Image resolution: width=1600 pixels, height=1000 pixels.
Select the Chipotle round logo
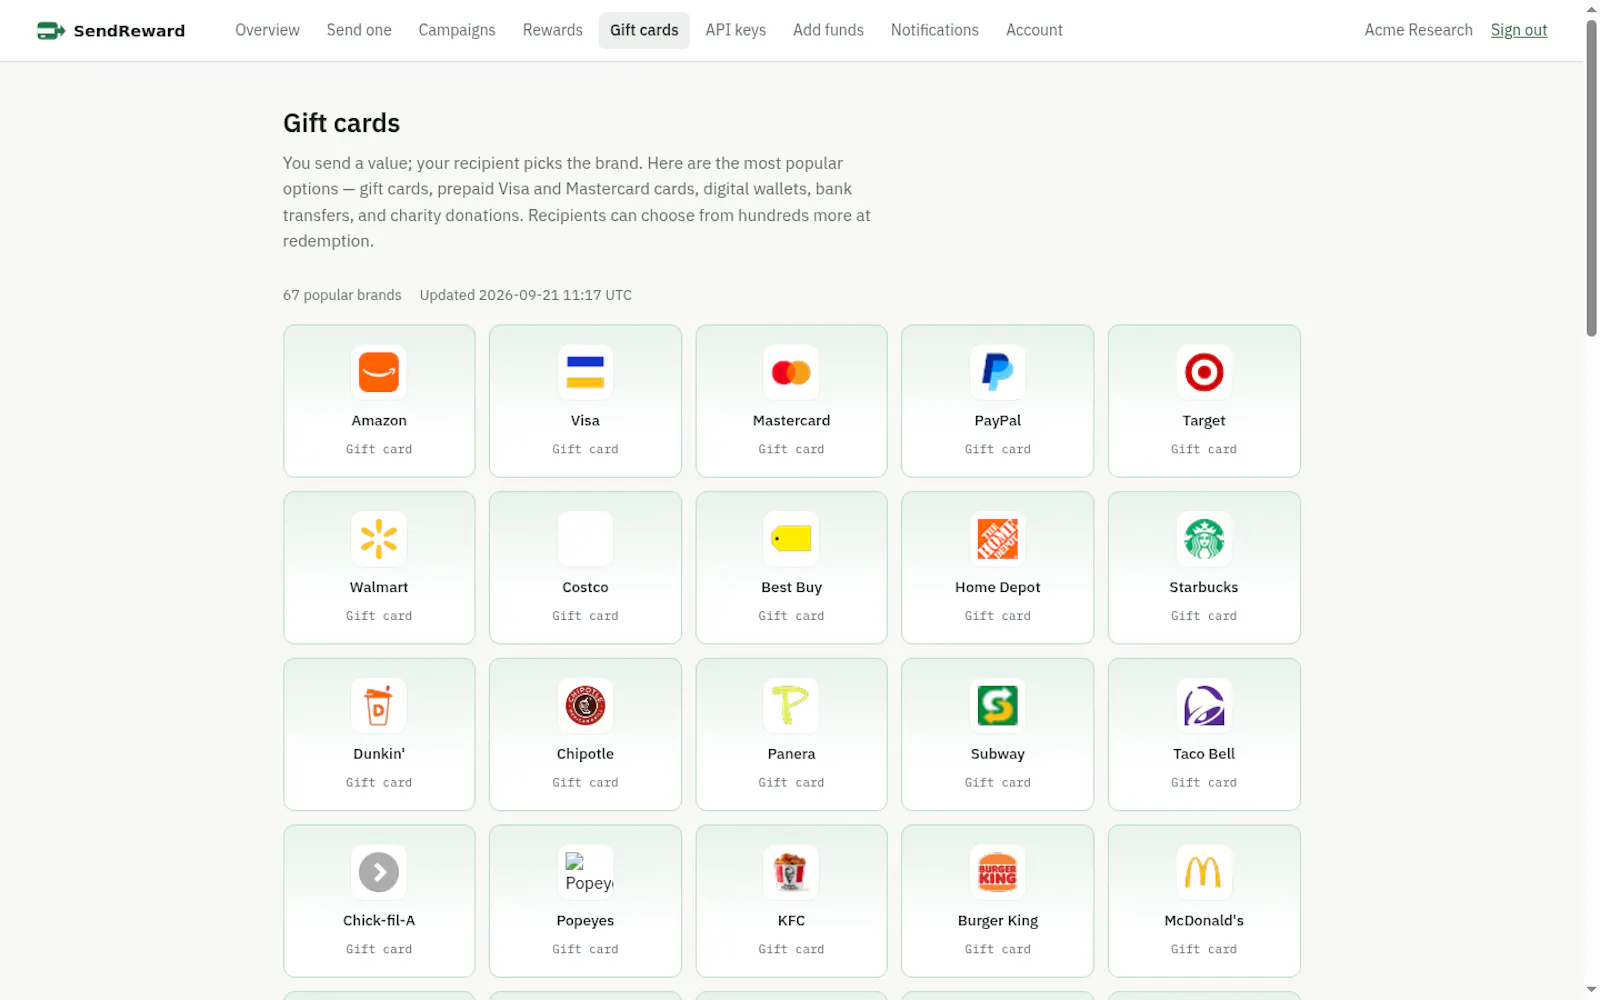(x=585, y=706)
